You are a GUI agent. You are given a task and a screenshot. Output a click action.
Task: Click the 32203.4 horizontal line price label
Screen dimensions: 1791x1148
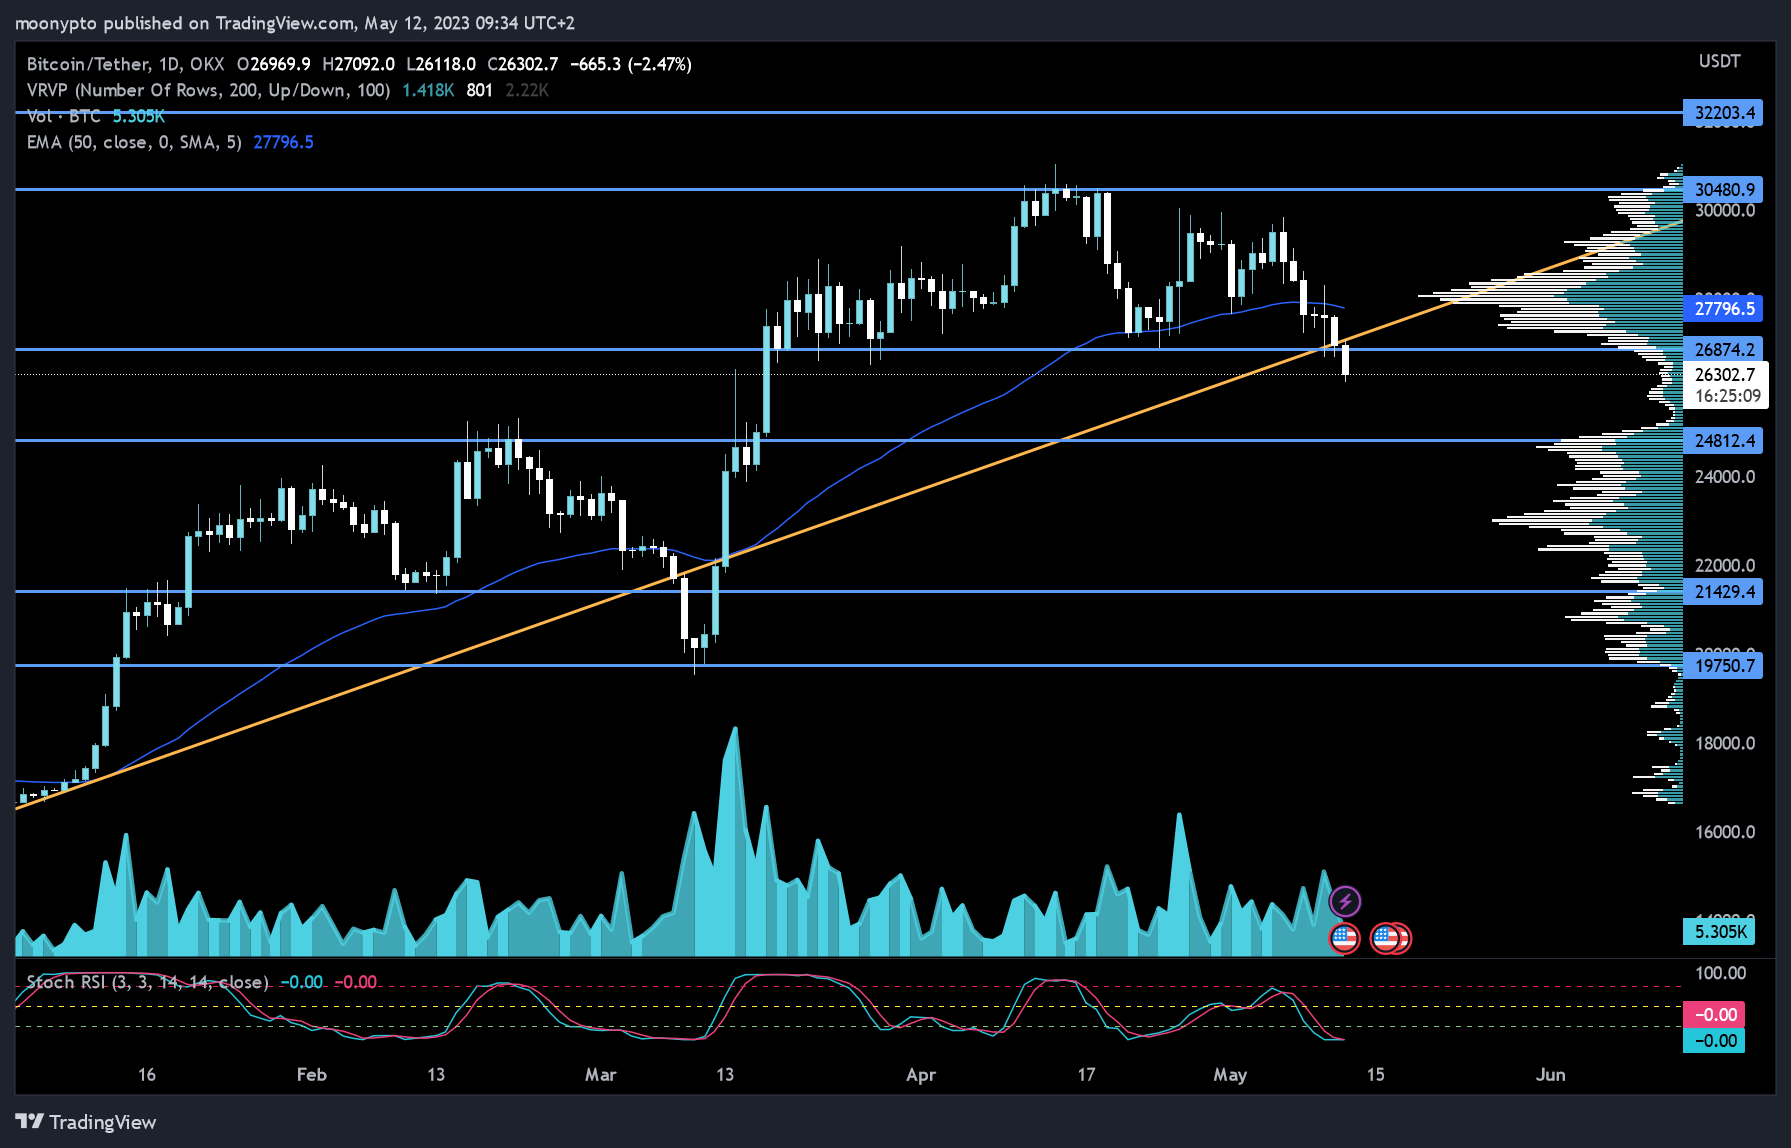click(x=1724, y=113)
